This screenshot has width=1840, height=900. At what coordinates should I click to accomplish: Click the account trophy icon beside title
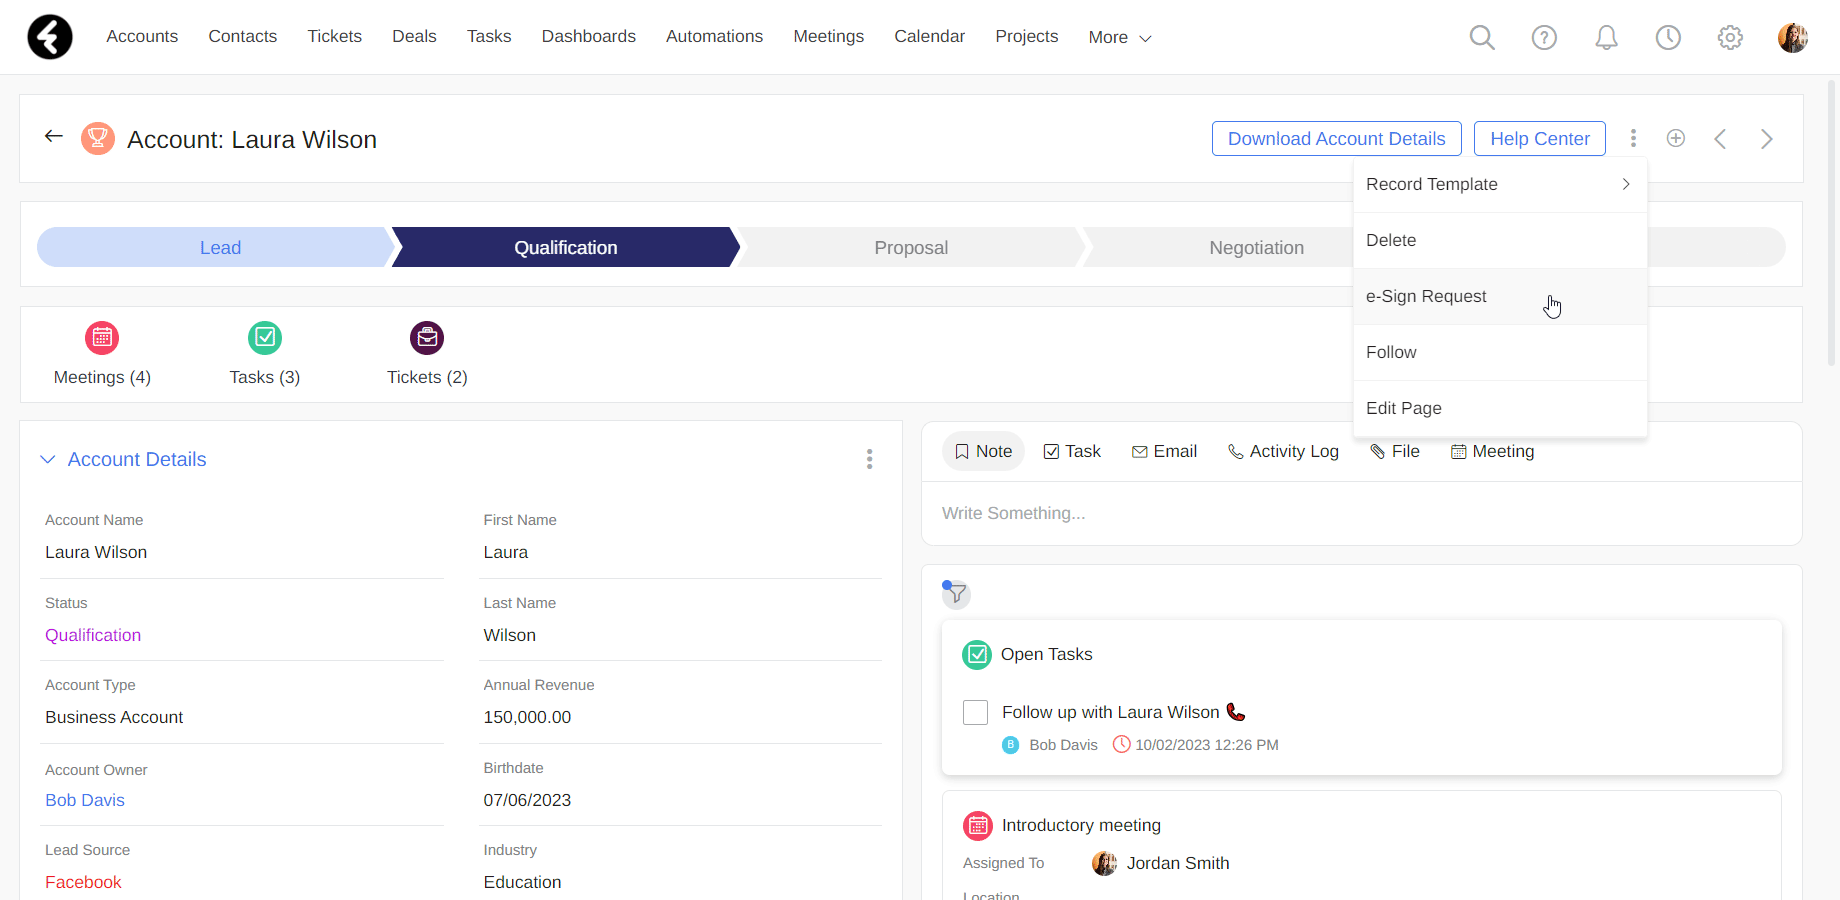98,138
